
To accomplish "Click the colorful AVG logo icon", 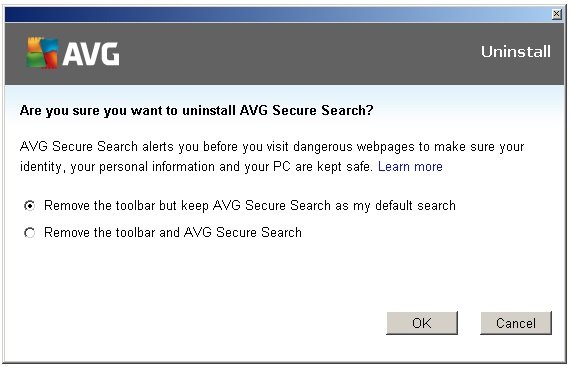I will [43, 53].
